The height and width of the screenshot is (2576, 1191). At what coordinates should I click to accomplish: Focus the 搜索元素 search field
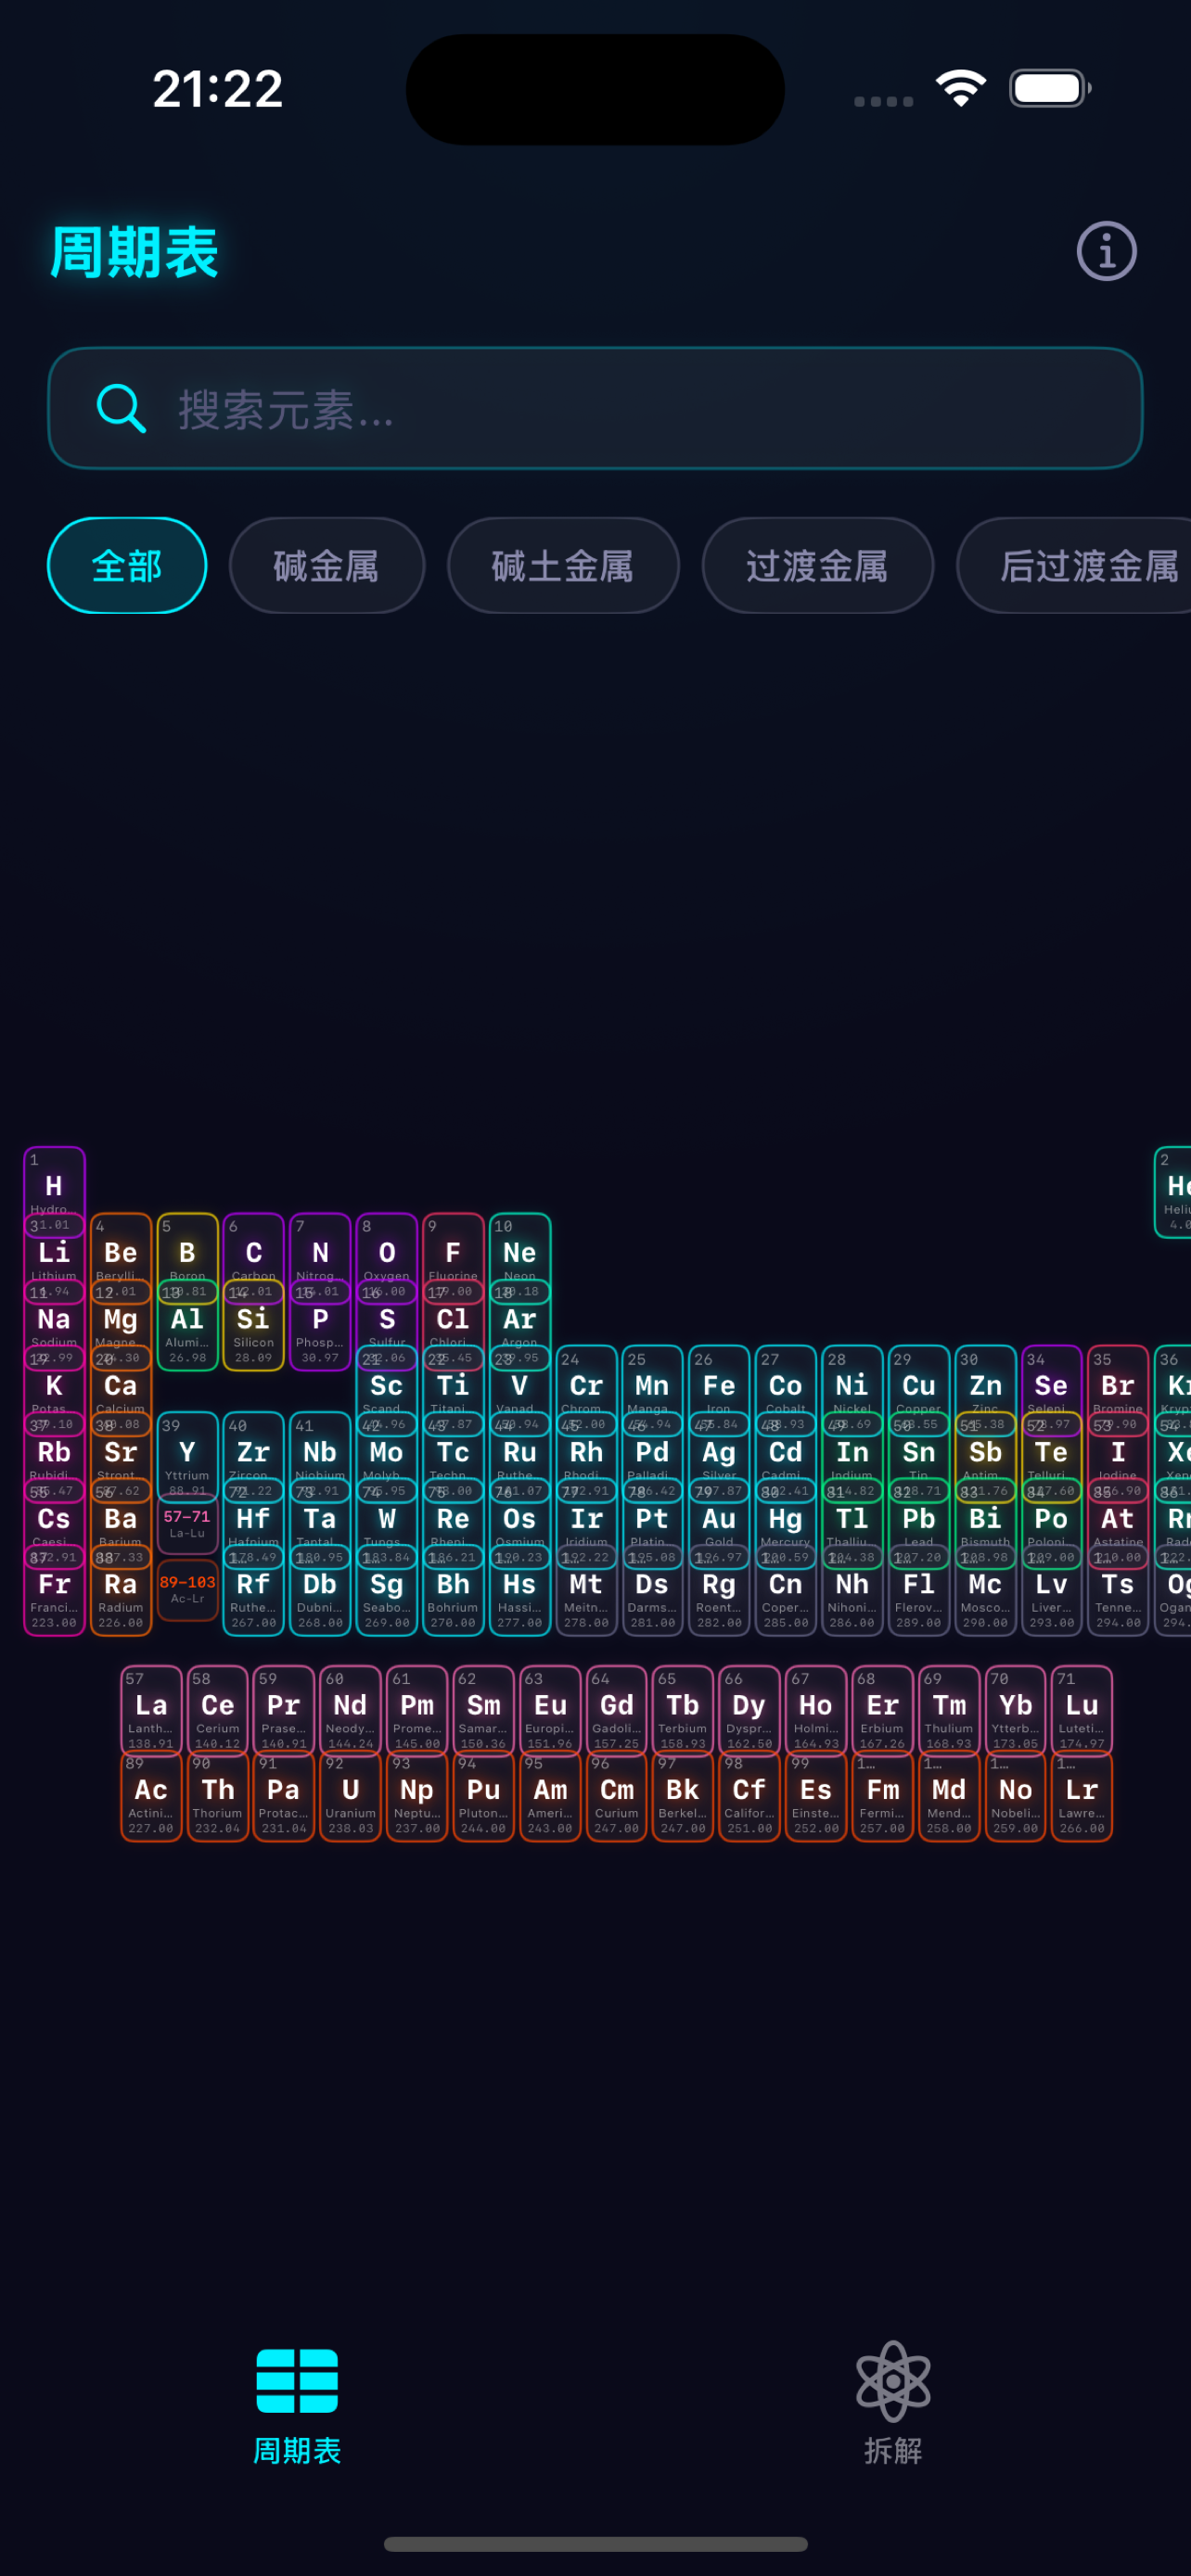click(x=595, y=408)
